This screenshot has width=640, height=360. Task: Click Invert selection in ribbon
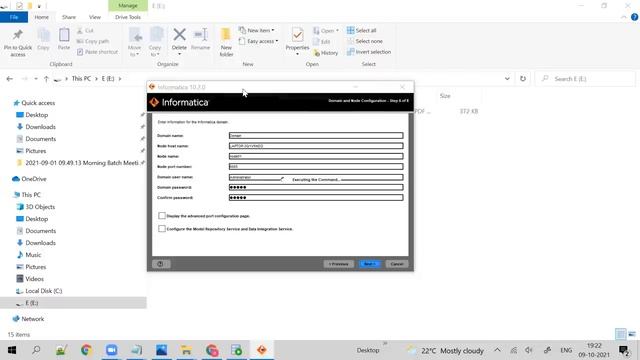[x=369, y=52]
